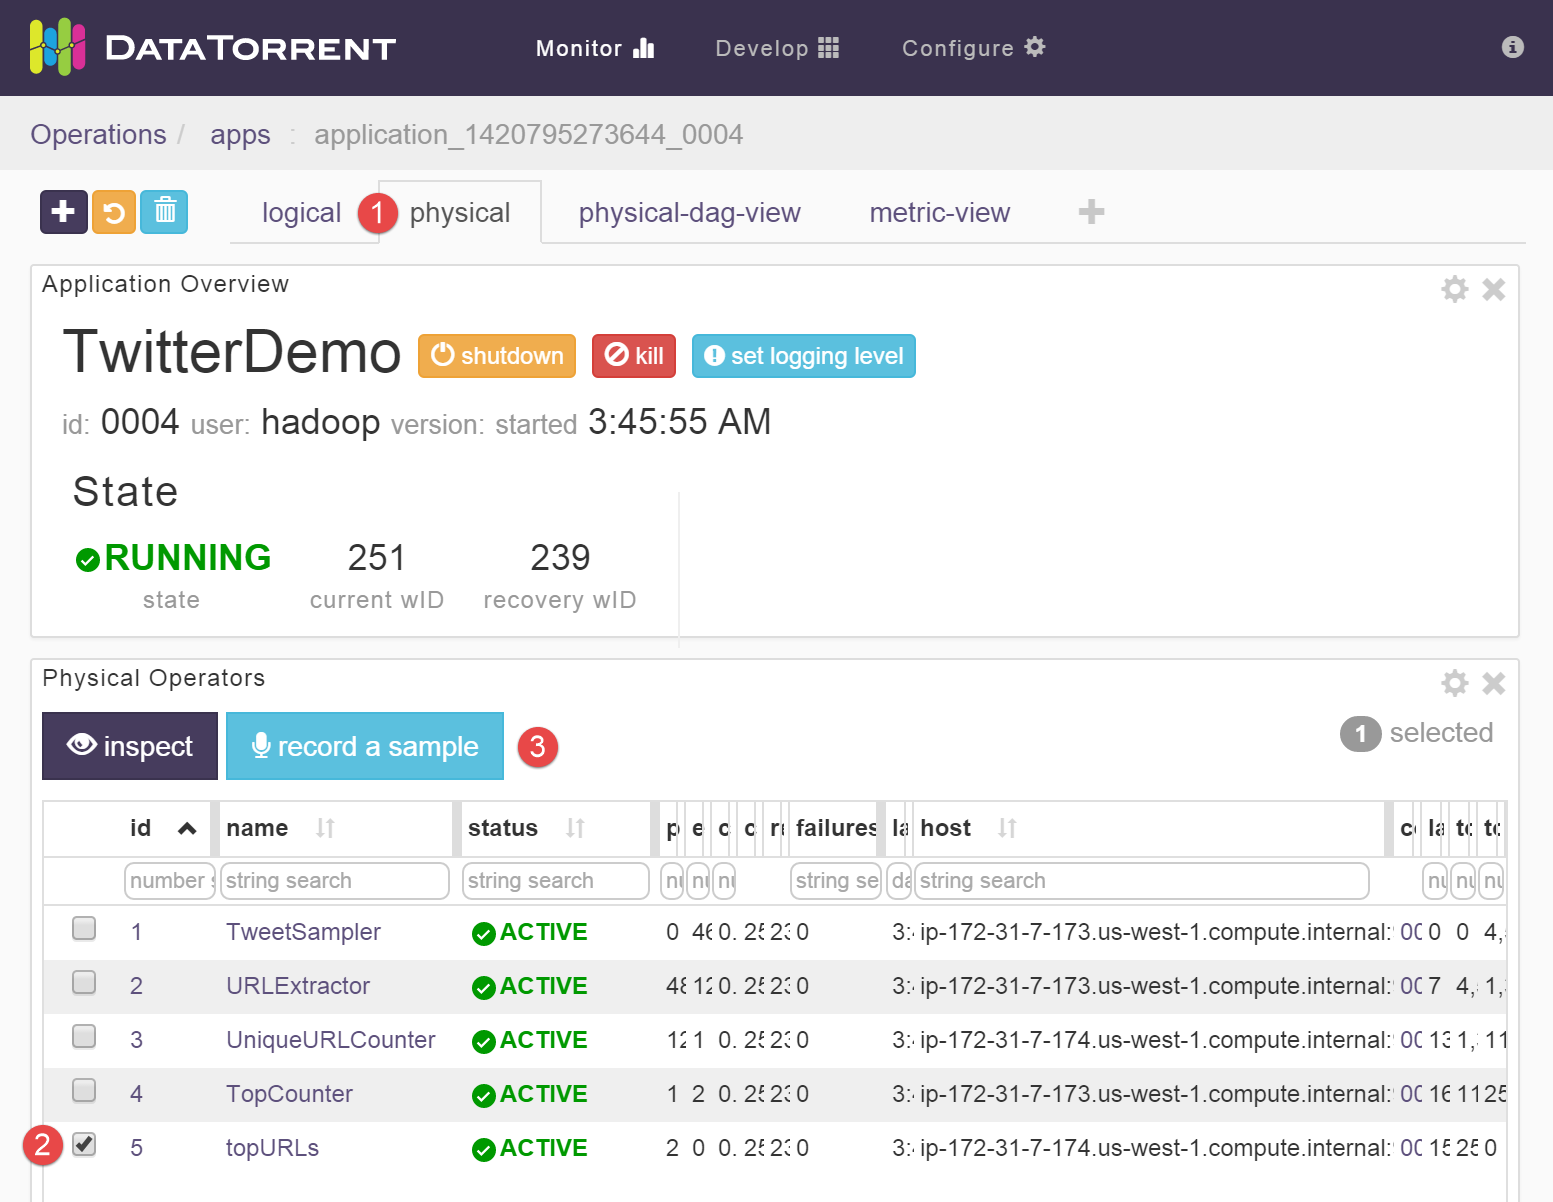Viewport: 1553px width, 1202px height.
Task: Switch to the physical-dag-view tab
Action: point(690,213)
